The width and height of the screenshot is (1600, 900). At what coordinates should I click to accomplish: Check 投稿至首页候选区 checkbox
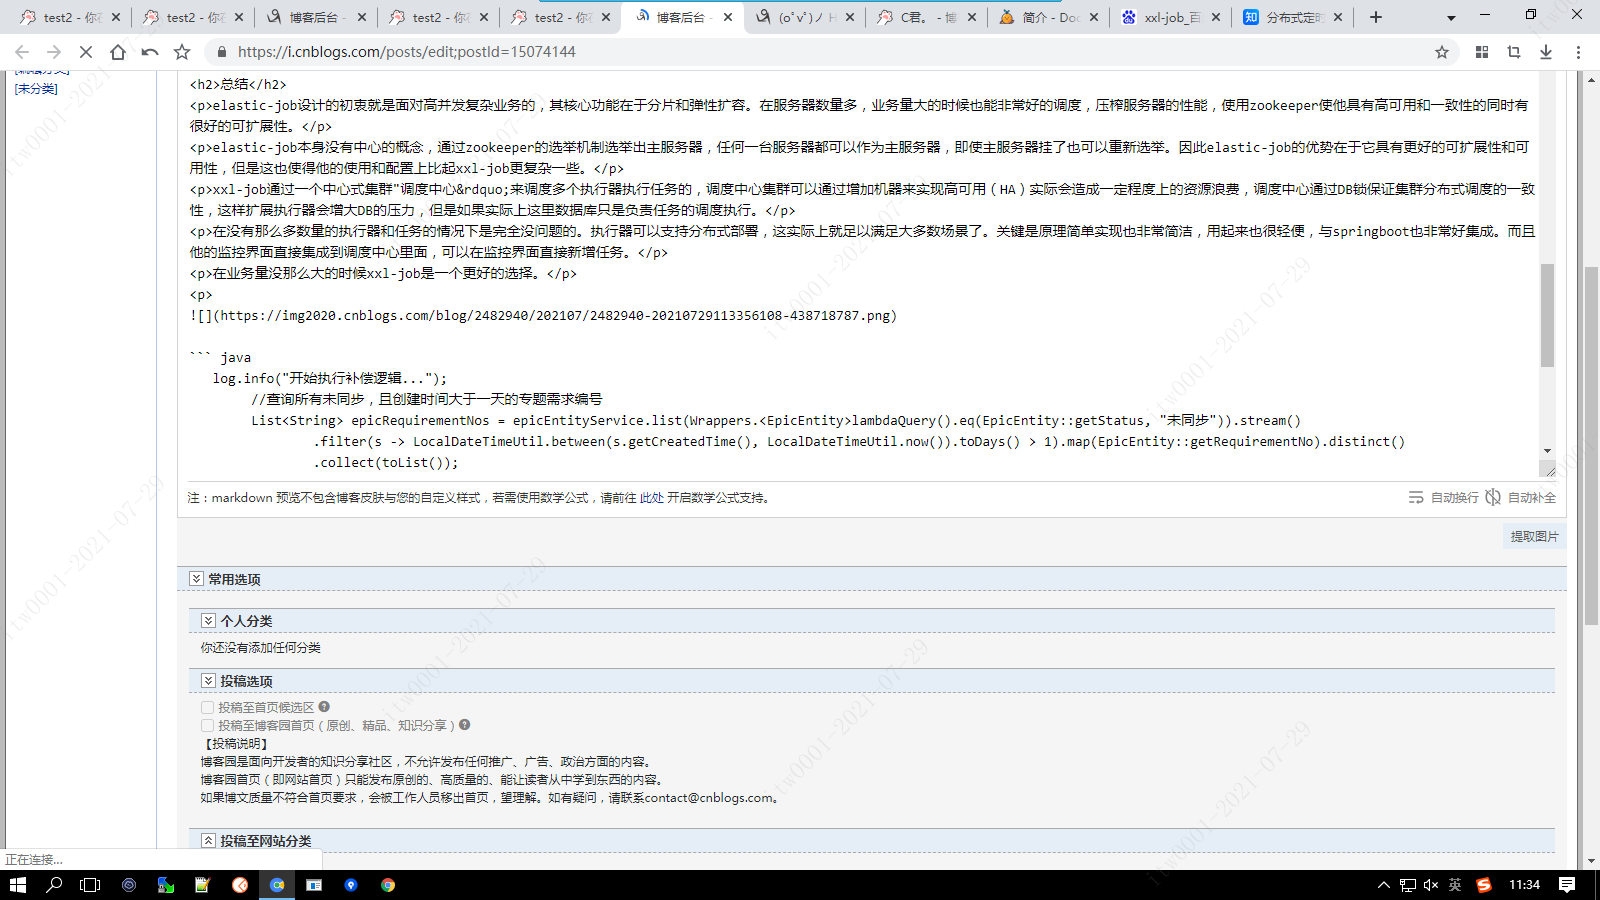tap(208, 707)
